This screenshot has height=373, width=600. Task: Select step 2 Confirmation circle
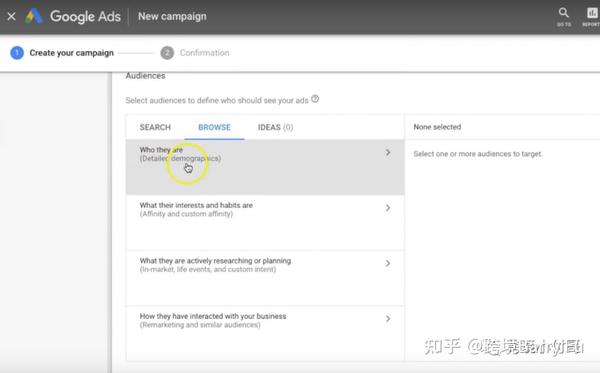pyautogui.click(x=167, y=53)
